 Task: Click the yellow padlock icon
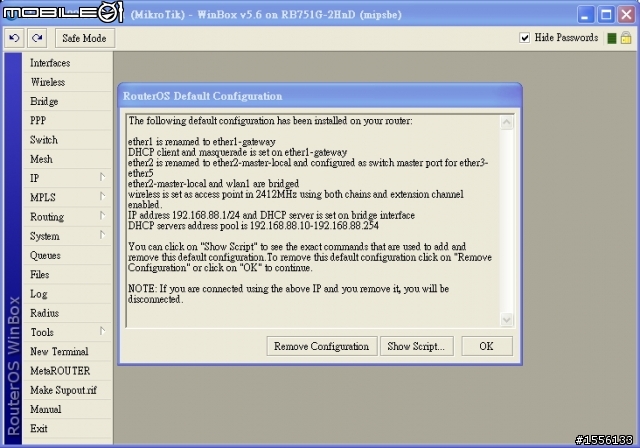point(626,38)
